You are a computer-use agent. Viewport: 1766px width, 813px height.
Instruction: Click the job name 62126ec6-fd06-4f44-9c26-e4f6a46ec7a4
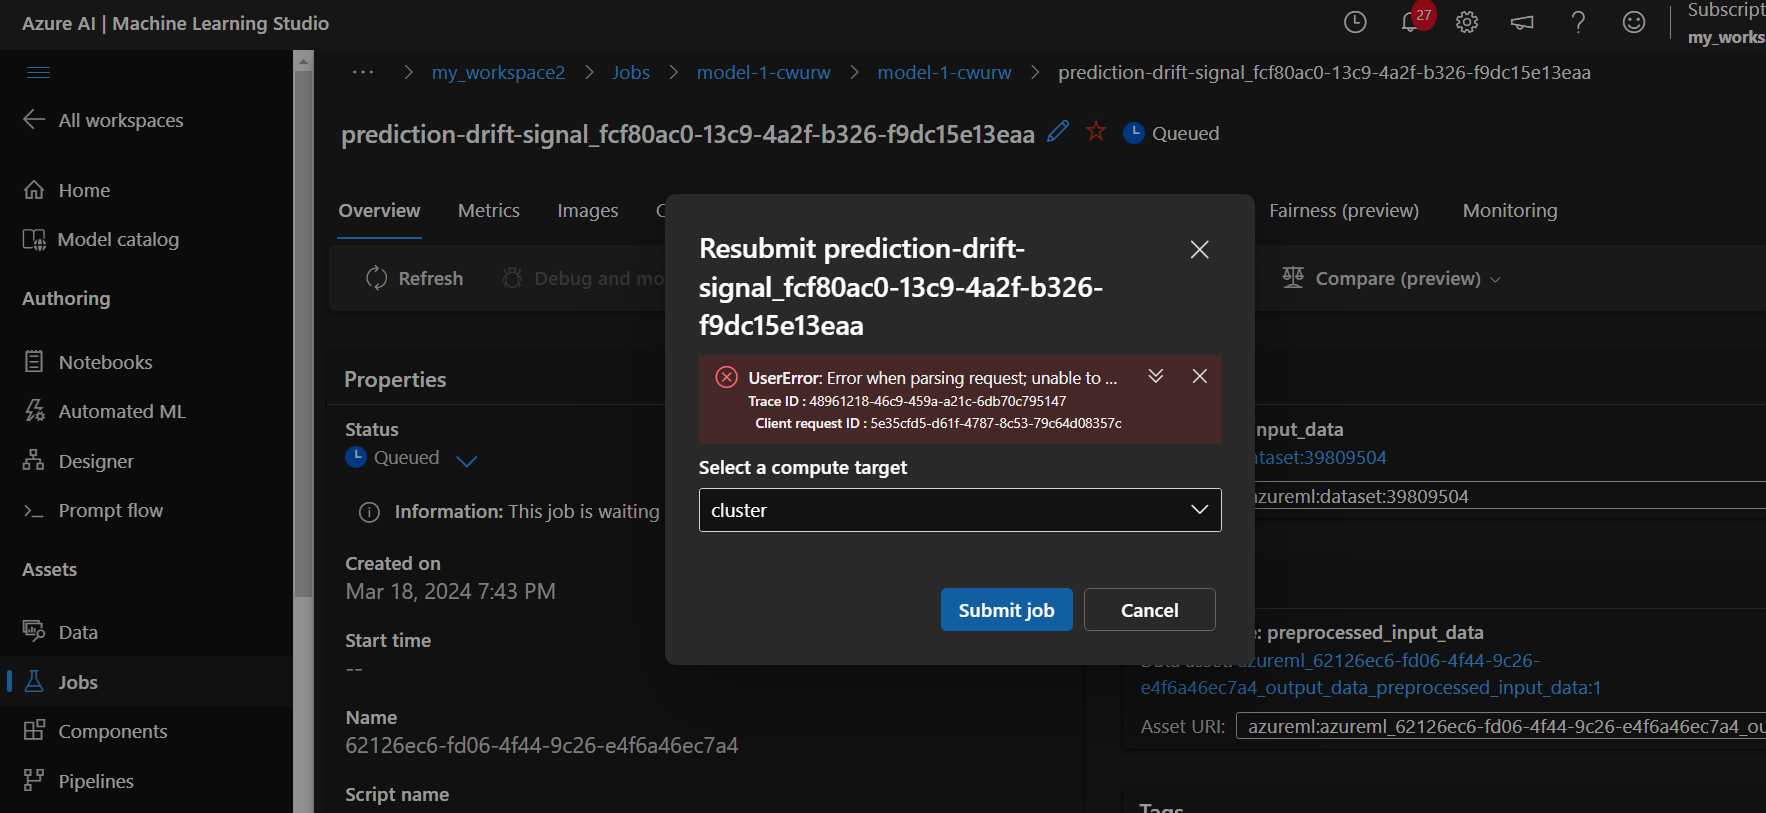pyautogui.click(x=542, y=746)
